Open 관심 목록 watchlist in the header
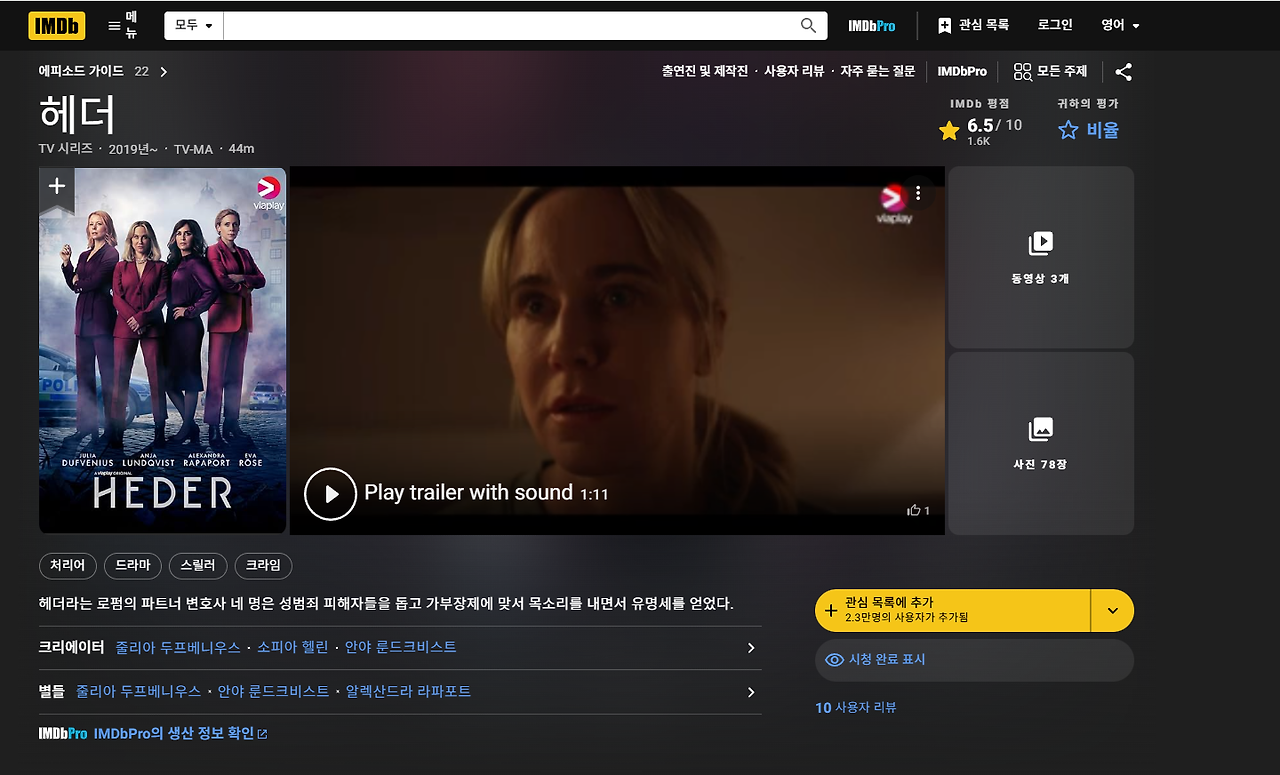 click(x=973, y=25)
